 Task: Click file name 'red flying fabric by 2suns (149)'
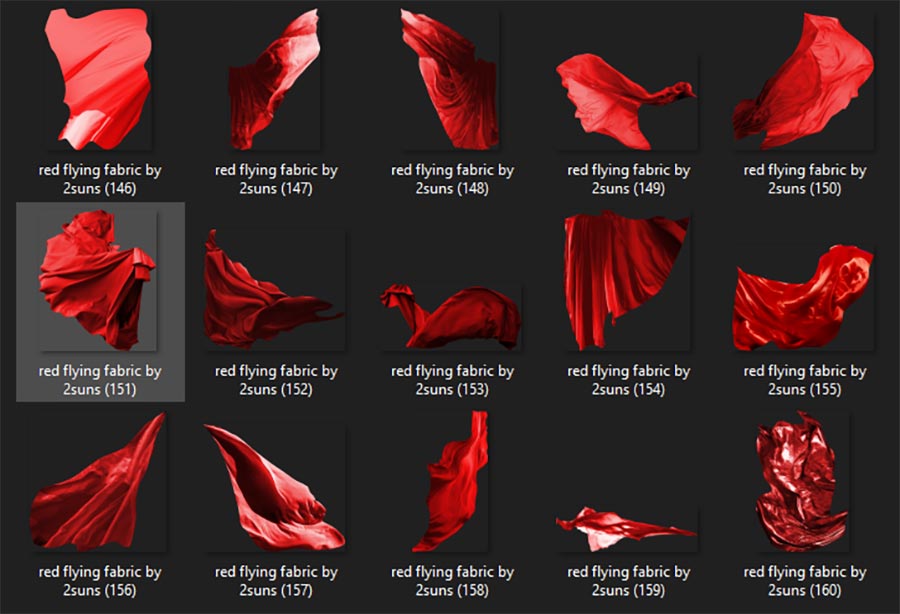tap(629, 179)
